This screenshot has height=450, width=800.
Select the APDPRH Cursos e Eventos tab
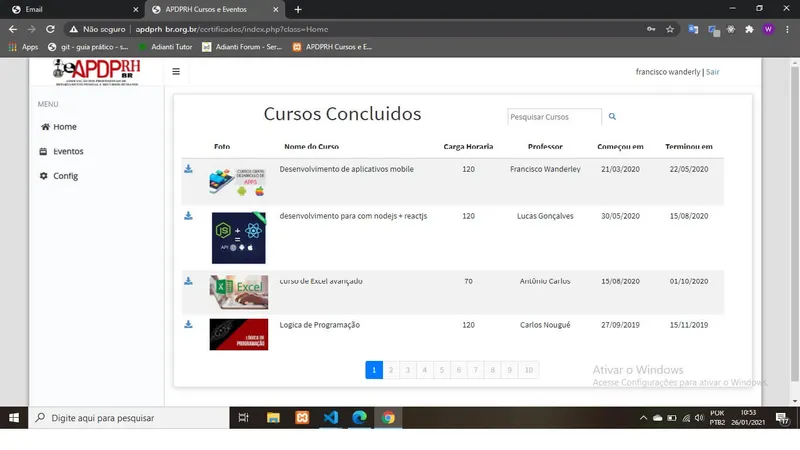coord(216,9)
